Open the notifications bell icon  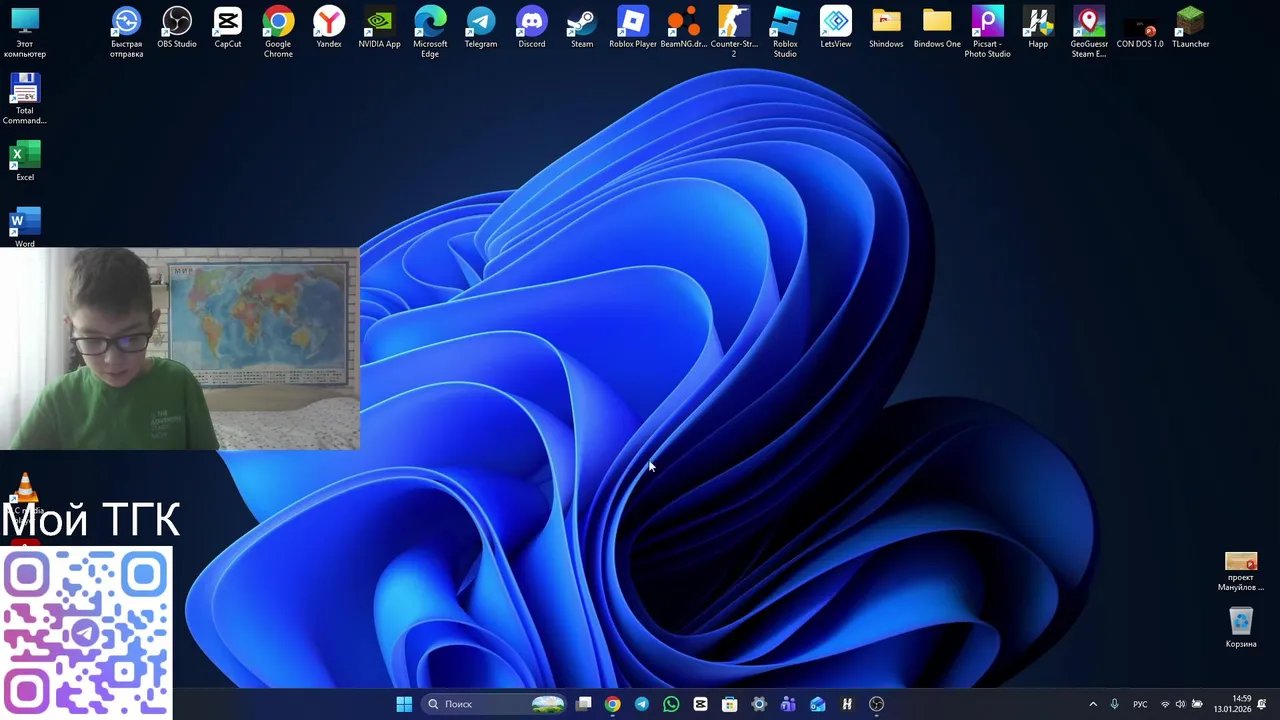point(1262,704)
